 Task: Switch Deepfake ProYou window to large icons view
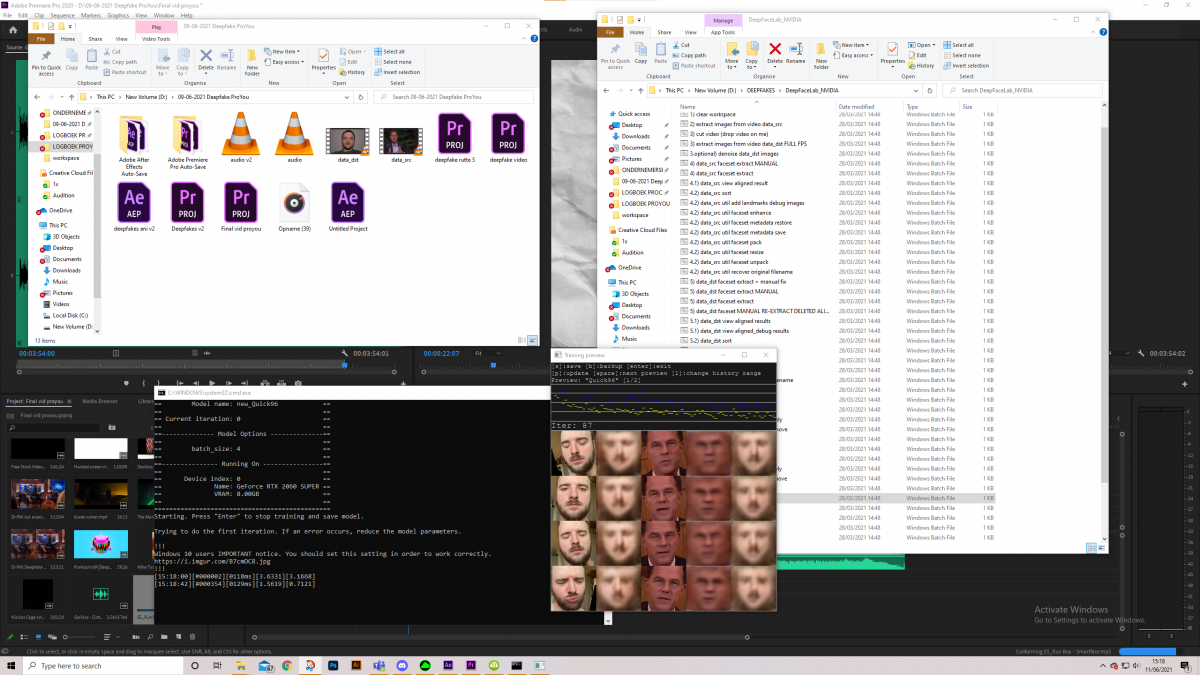pos(531,341)
